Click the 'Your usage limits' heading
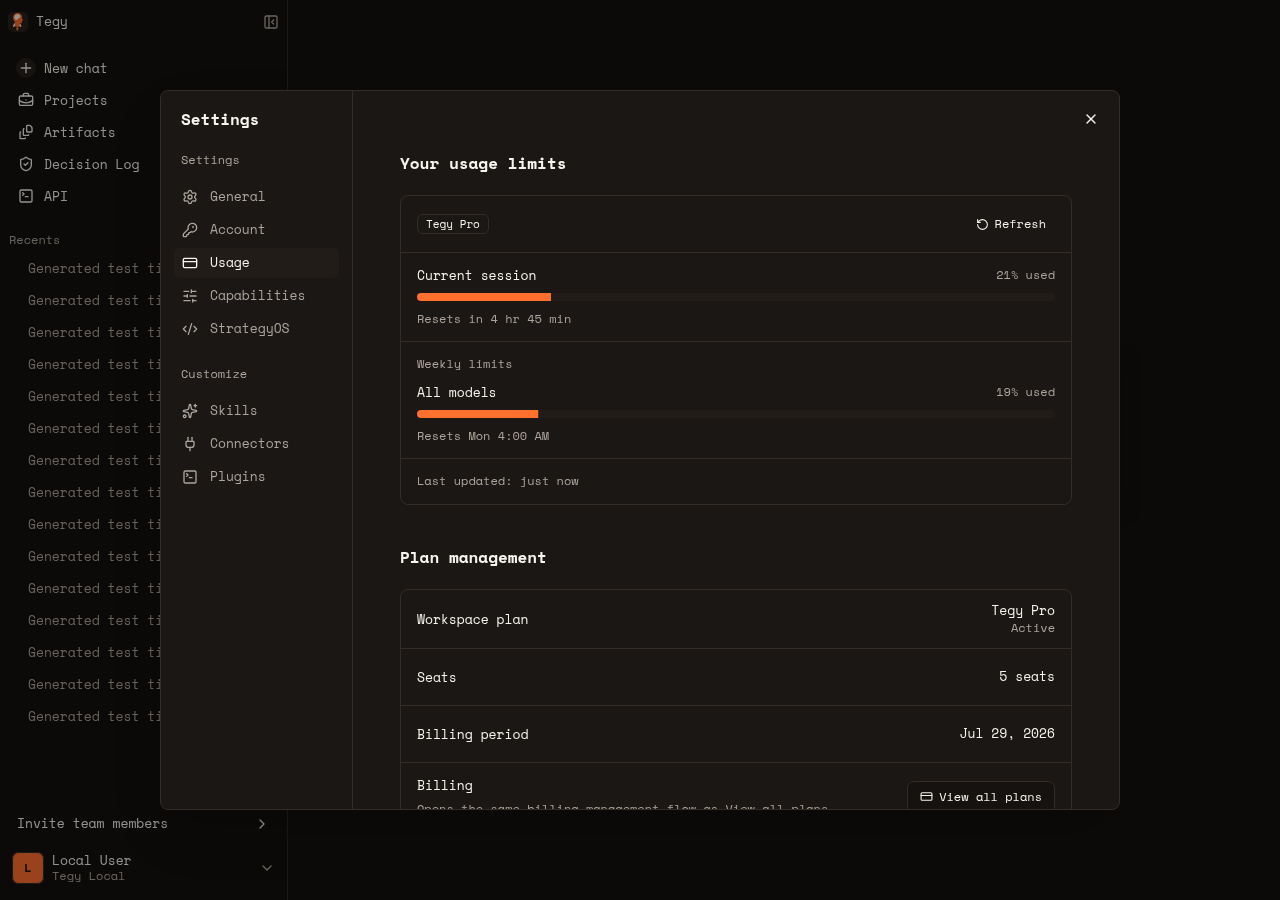The image size is (1280, 900). (x=483, y=163)
